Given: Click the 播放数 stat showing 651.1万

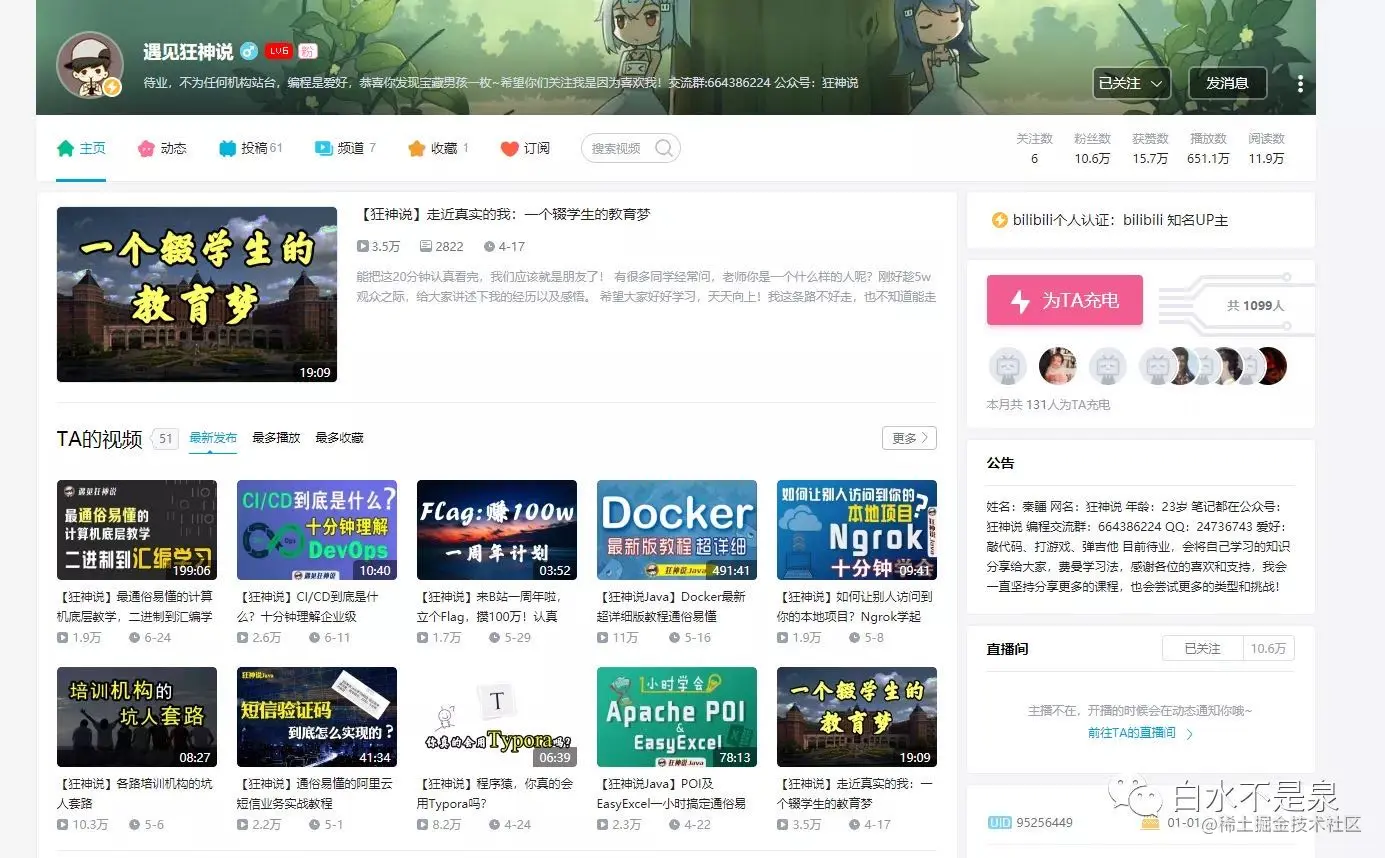Looking at the screenshot, I should point(1208,148).
